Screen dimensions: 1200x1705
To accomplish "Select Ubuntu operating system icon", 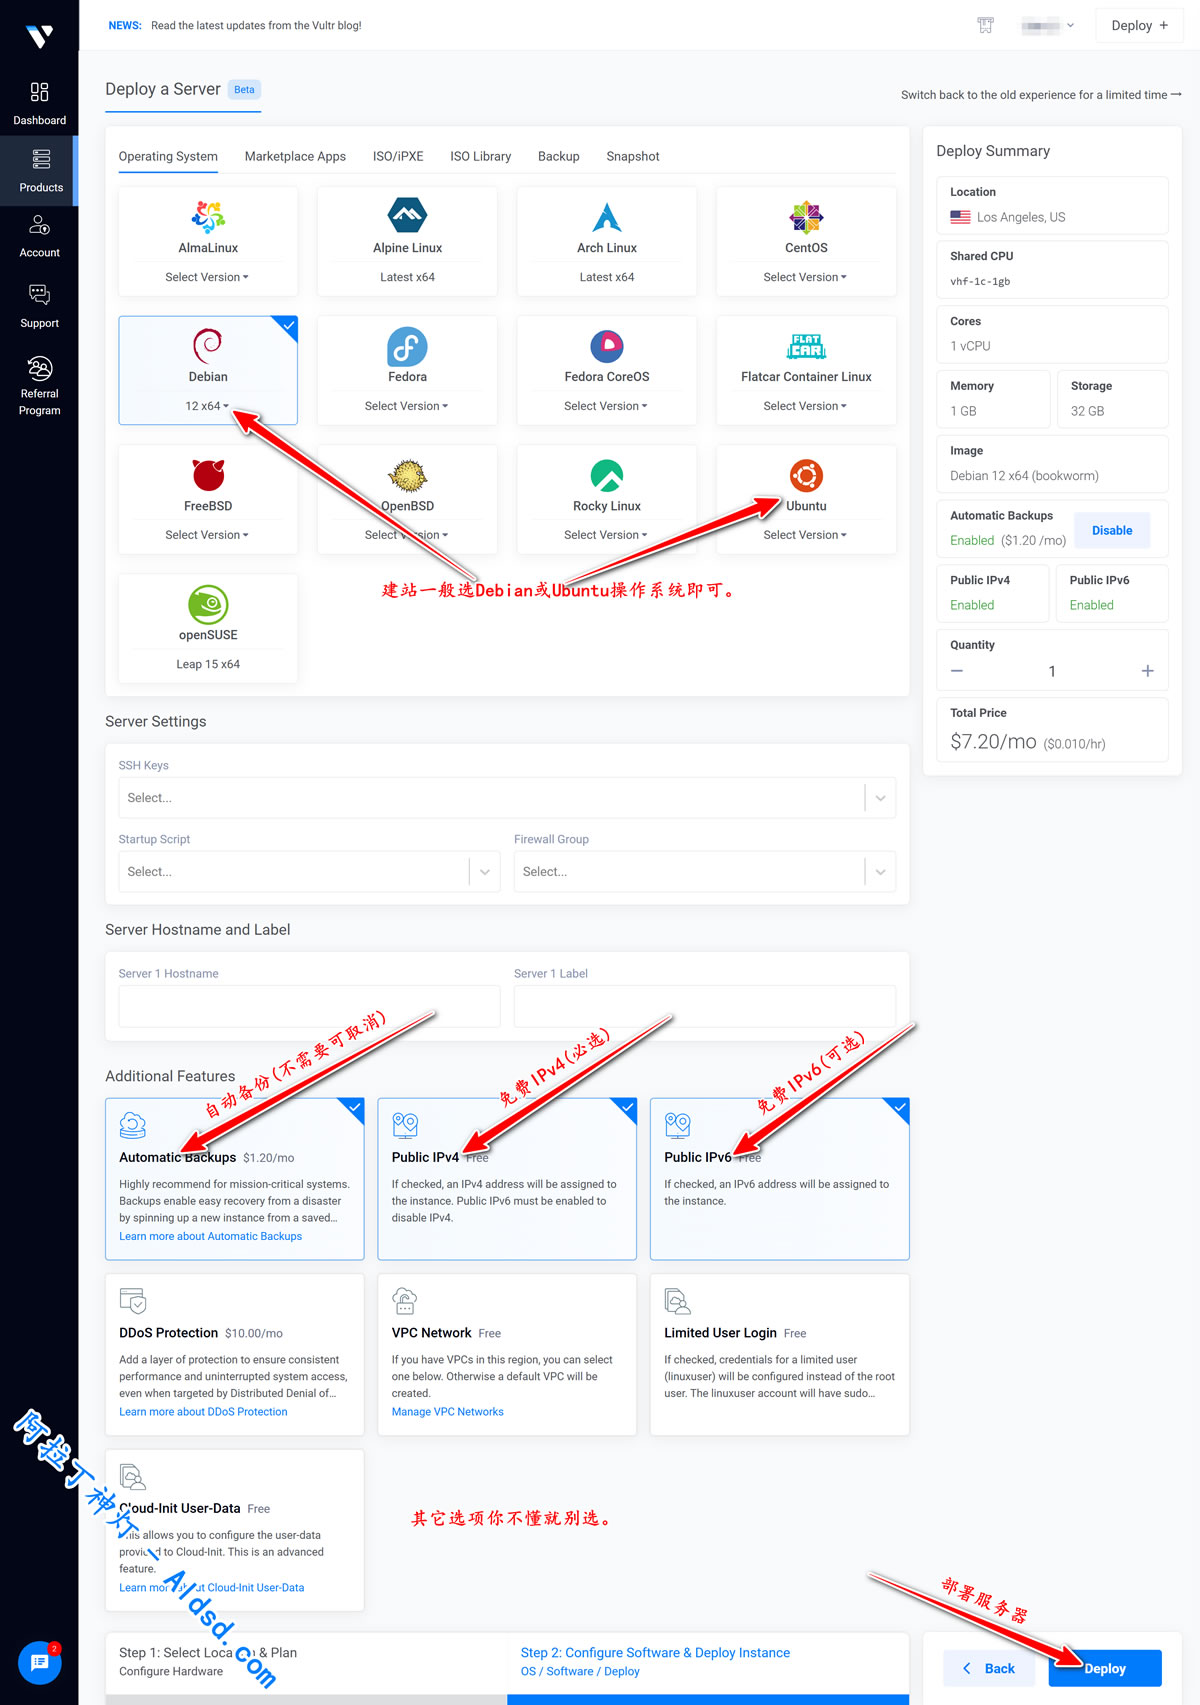I will [x=806, y=475].
